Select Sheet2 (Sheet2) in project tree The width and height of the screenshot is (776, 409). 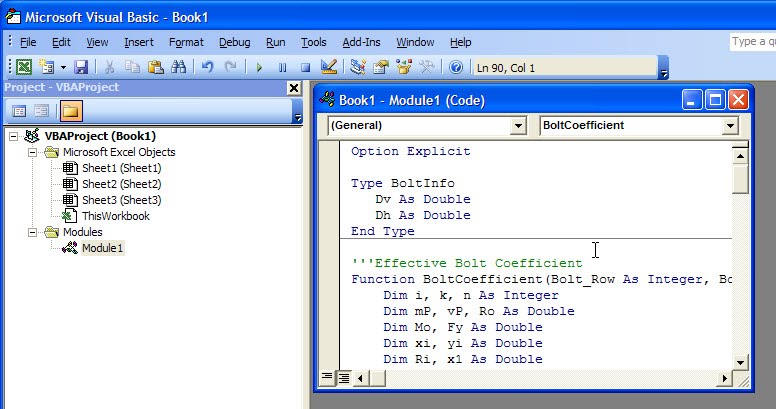click(122, 184)
